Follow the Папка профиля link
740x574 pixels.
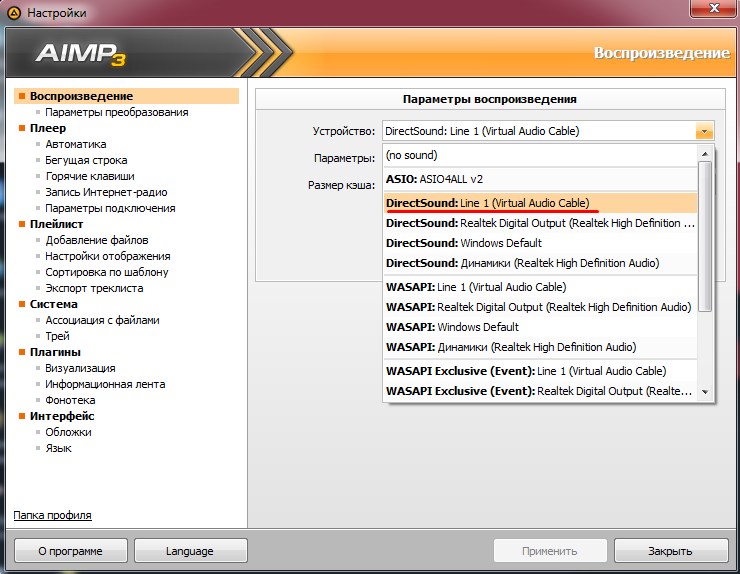tap(52, 515)
